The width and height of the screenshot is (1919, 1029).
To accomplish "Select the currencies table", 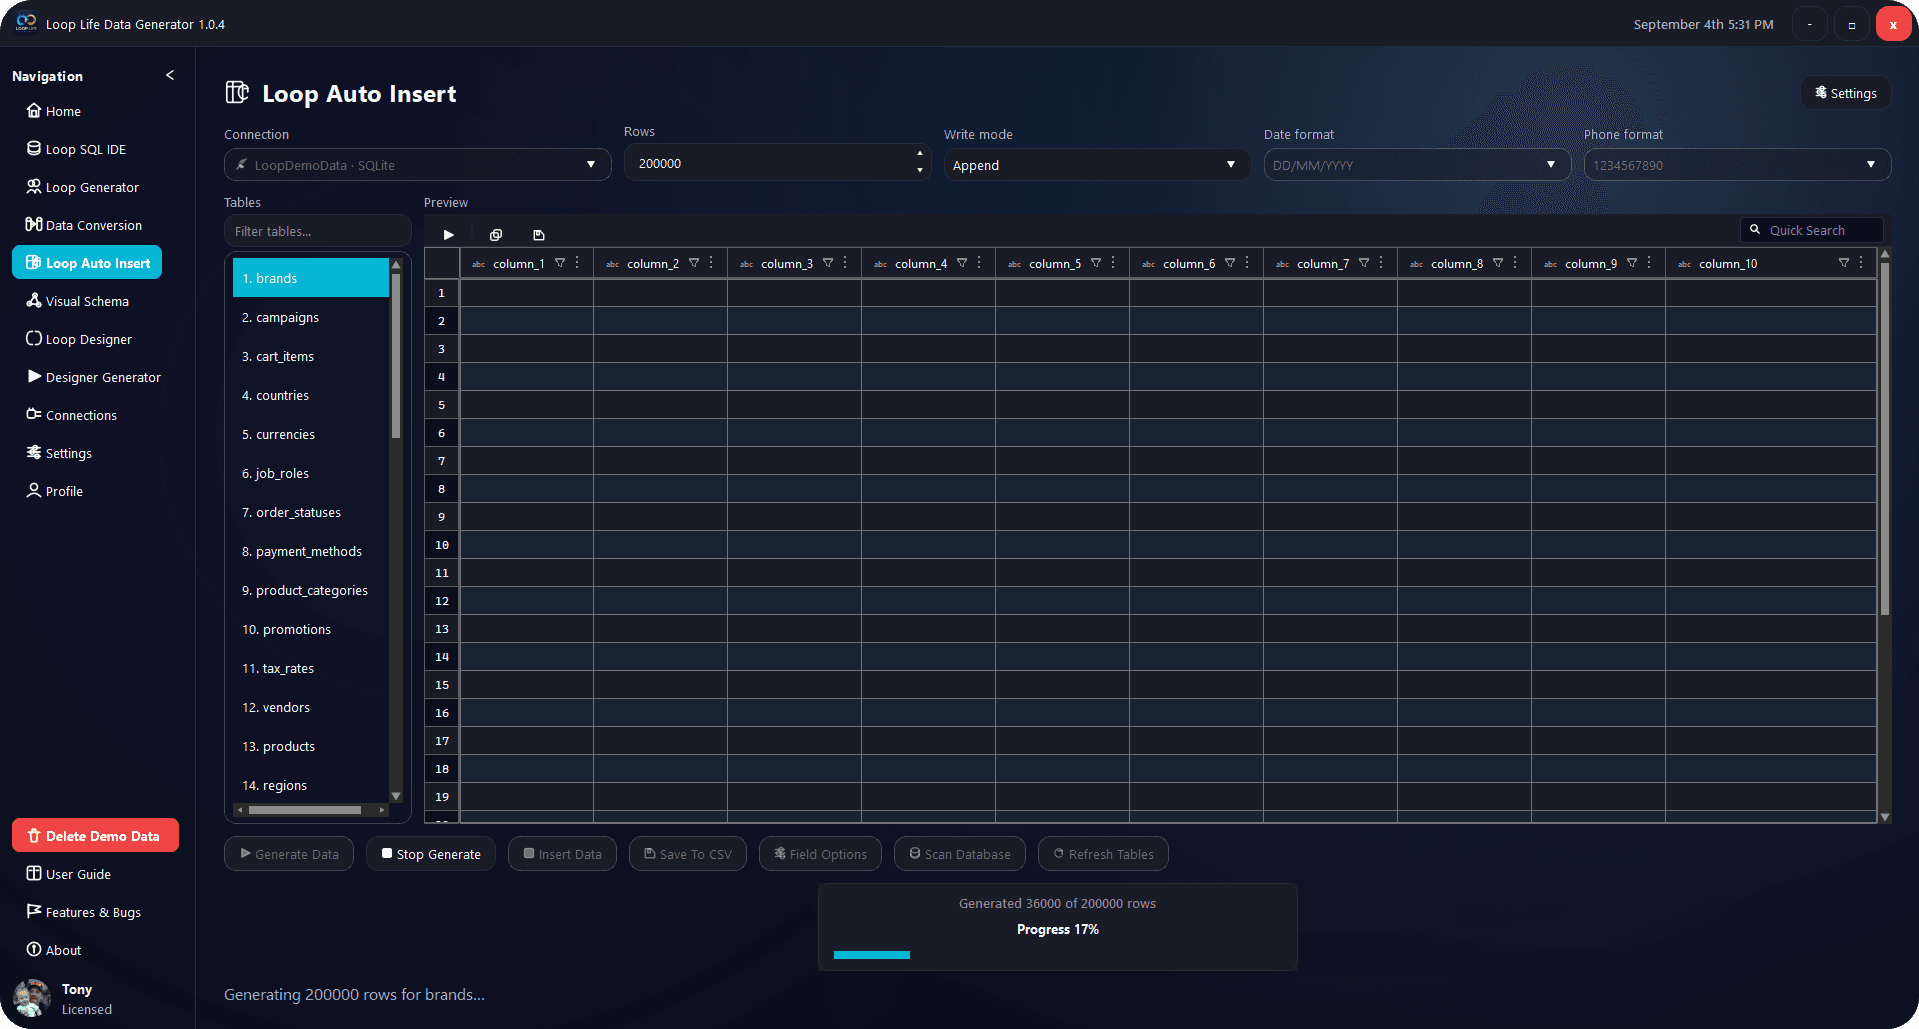I will (x=310, y=434).
